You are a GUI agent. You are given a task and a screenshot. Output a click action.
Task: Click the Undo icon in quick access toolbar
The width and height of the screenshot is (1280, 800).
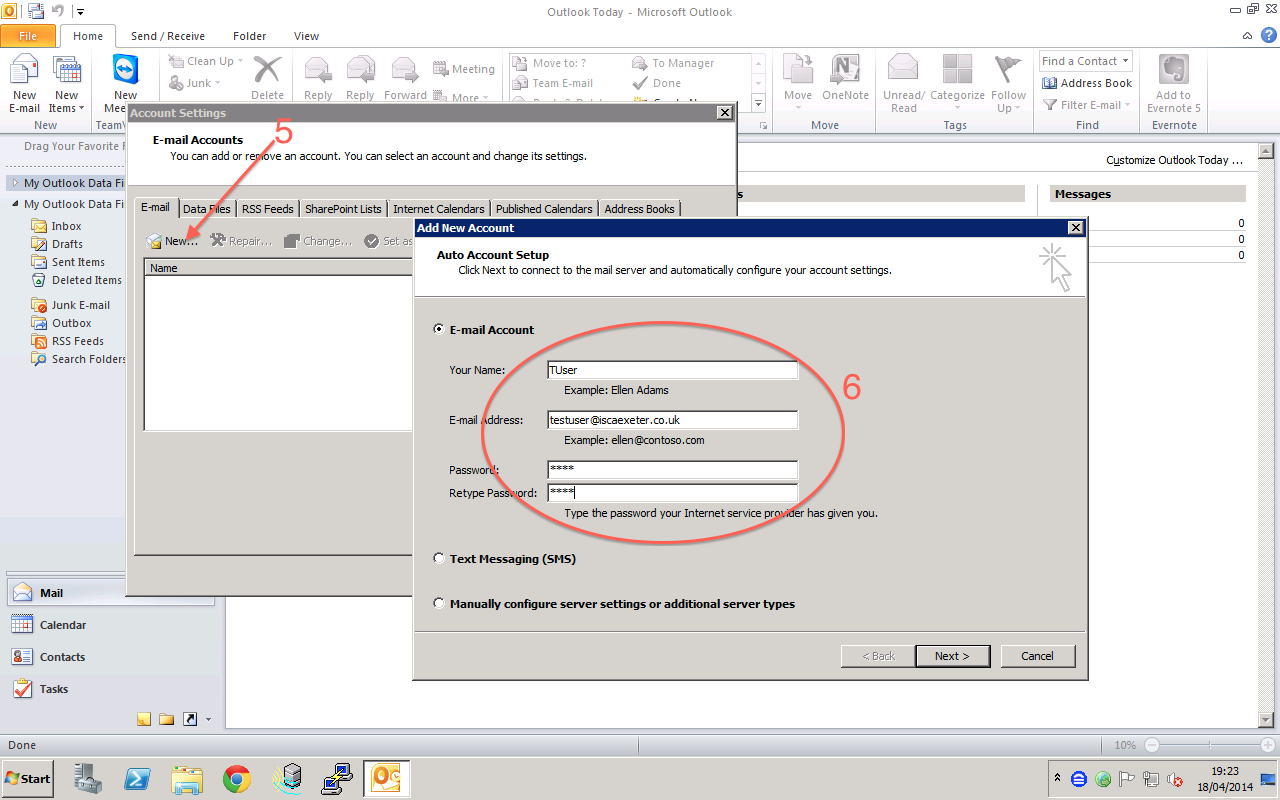point(57,12)
